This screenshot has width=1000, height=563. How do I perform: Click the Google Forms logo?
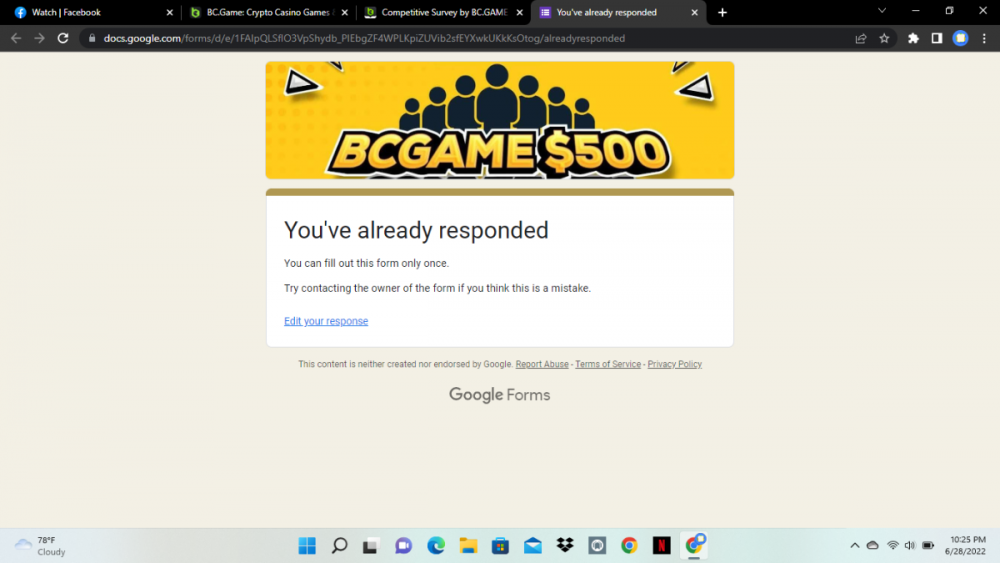(x=499, y=395)
